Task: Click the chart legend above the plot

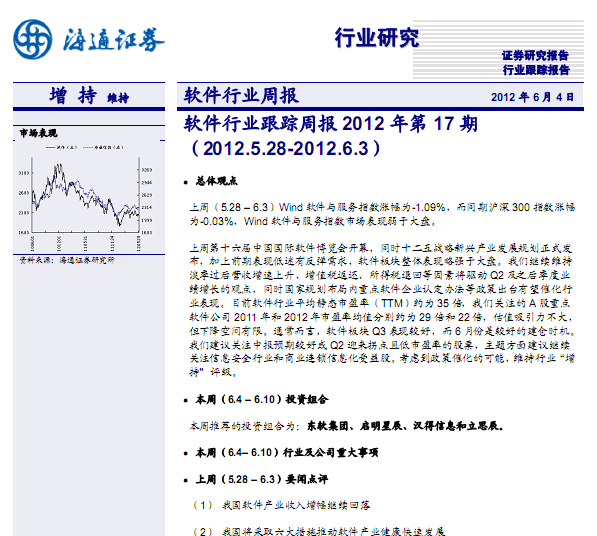Action: pos(85,147)
